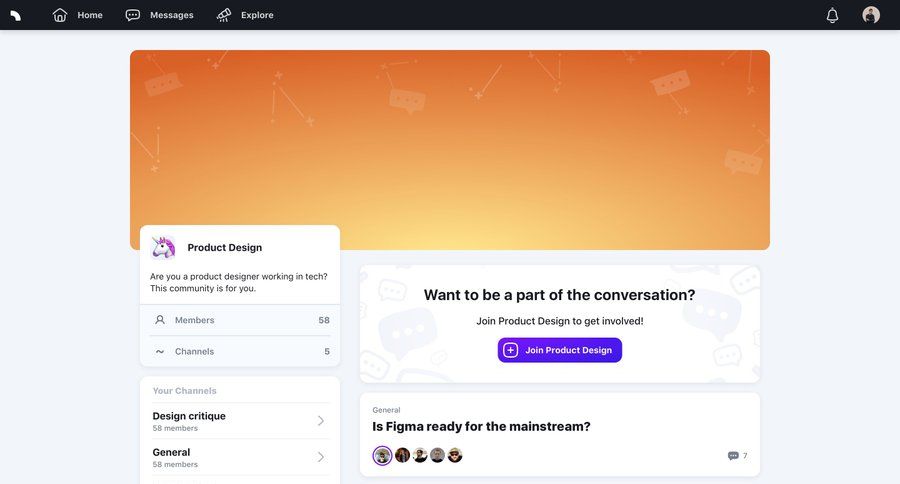Click the Product Design unicorn icon
The width and height of the screenshot is (900, 484).
163,248
